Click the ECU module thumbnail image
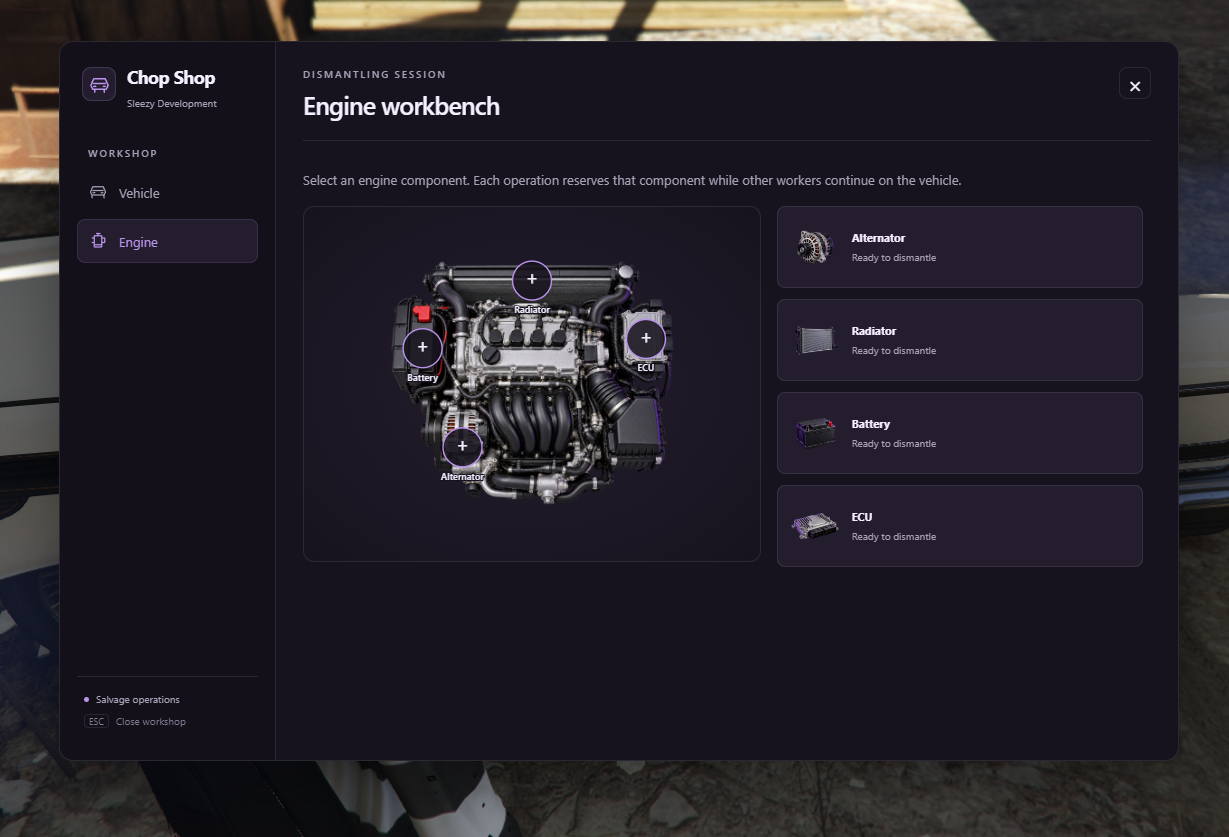 815,526
